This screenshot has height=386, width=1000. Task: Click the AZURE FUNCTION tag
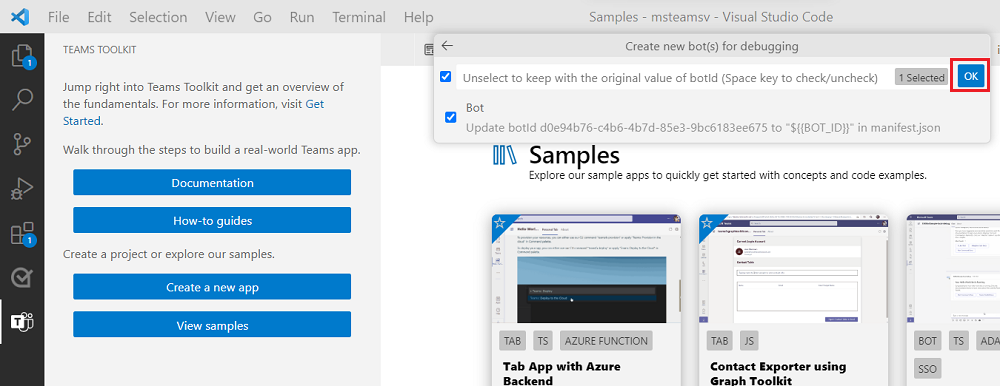(606, 341)
